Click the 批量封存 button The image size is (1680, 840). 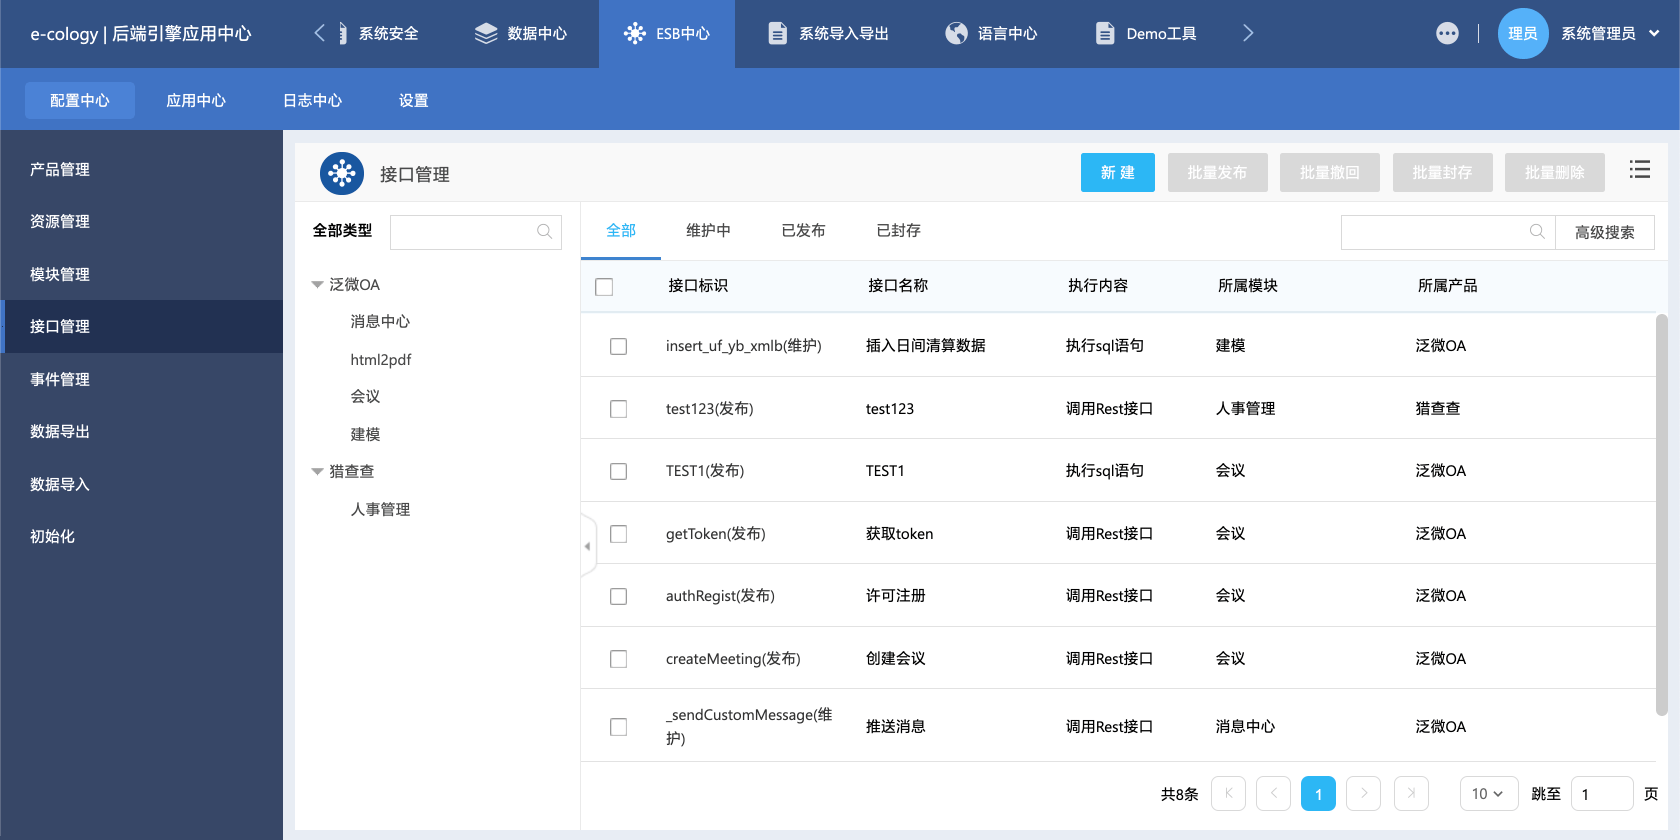pos(1442,172)
